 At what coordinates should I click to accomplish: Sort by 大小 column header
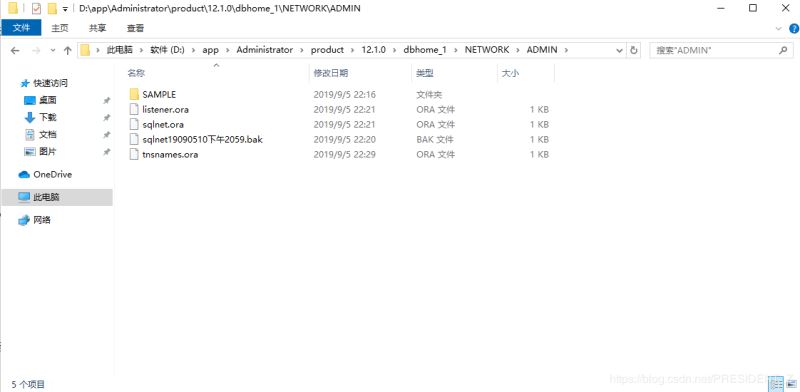pos(510,73)
